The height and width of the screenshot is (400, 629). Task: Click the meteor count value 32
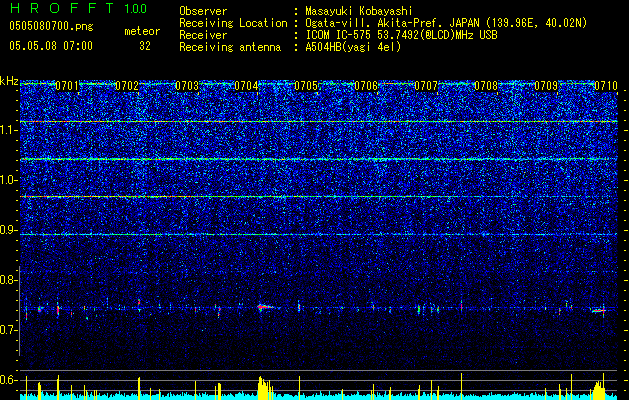145,46
